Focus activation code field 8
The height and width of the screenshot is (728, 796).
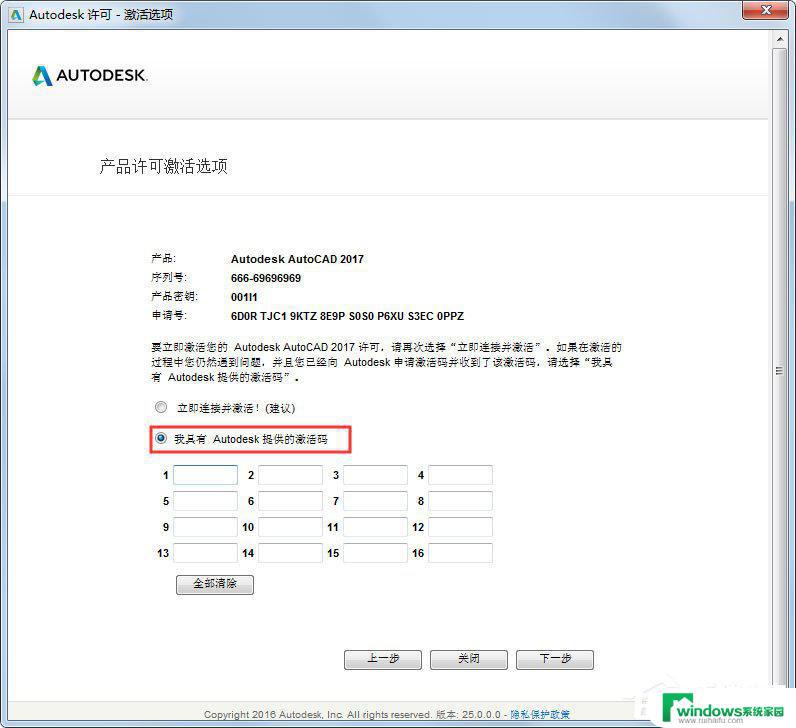(x=460, y=501)
